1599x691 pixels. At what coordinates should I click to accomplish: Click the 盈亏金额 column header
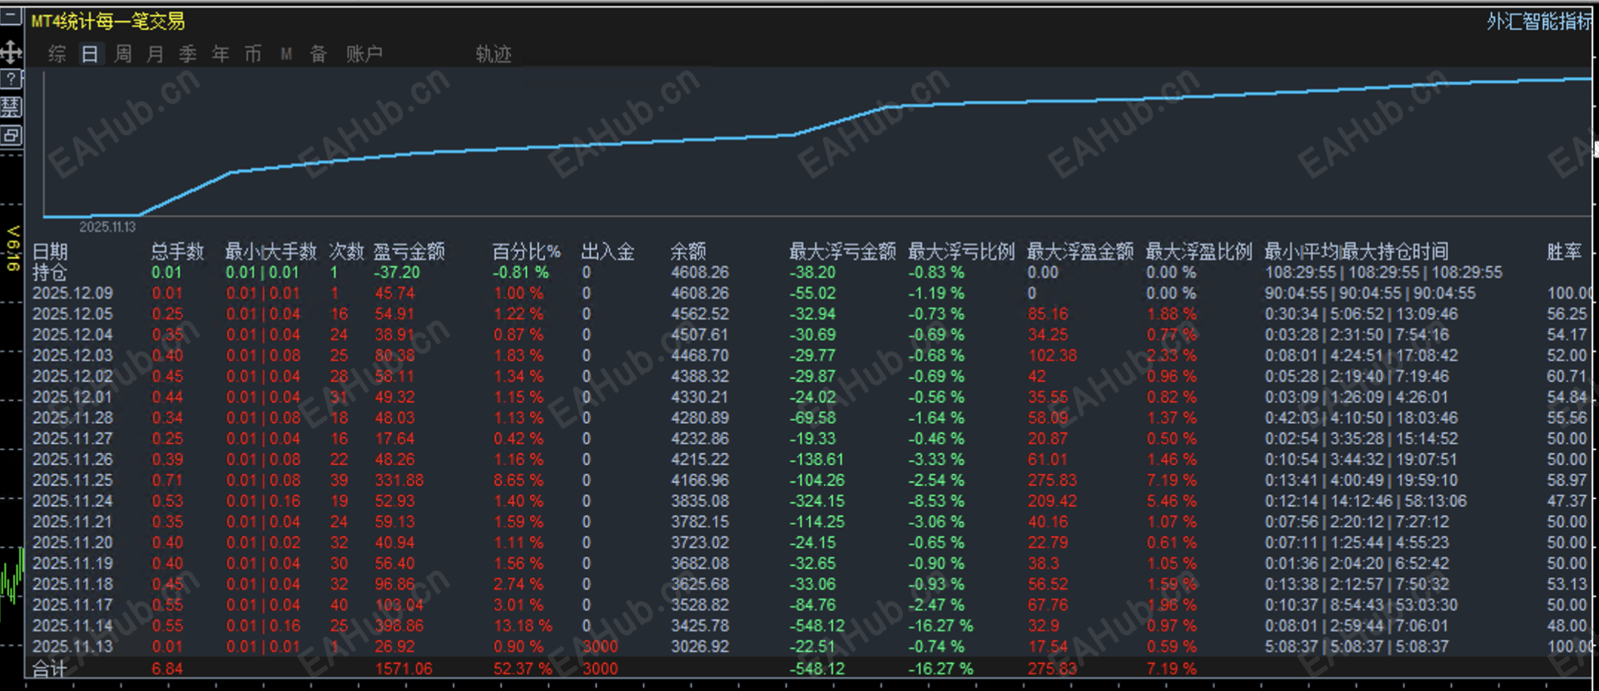coord(409,251)
